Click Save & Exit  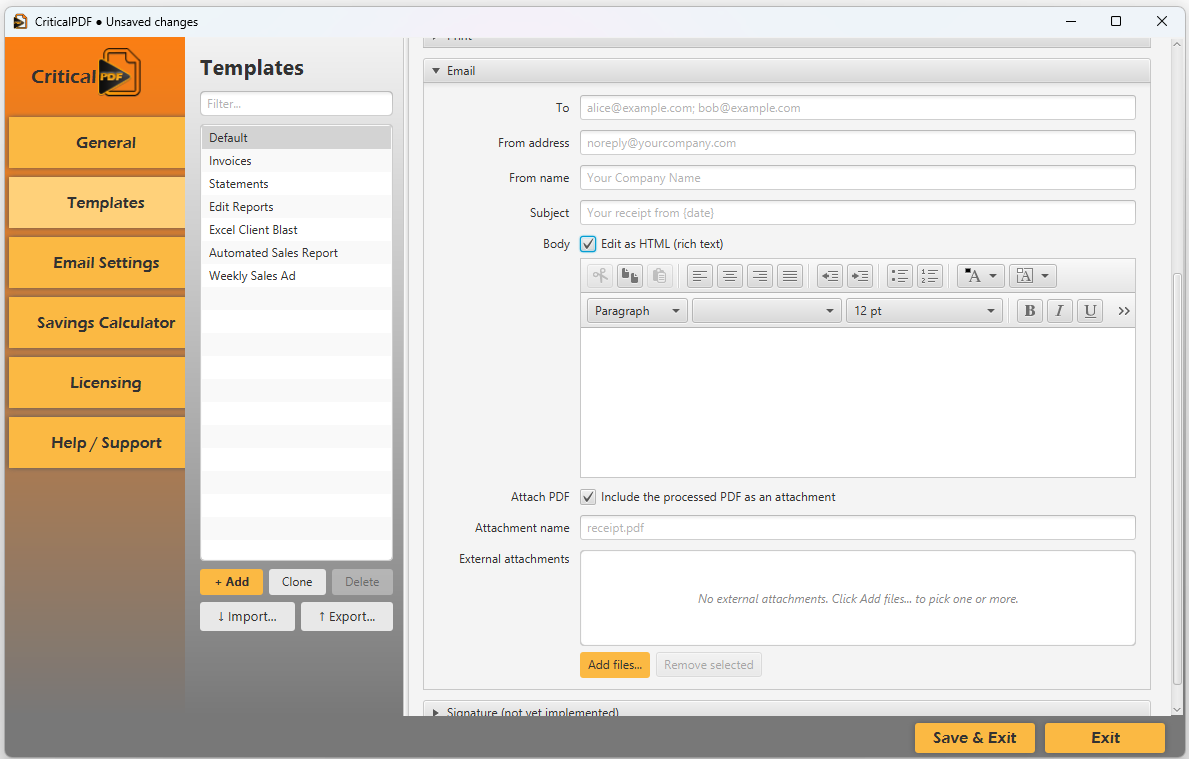click(x=974, y=738)
